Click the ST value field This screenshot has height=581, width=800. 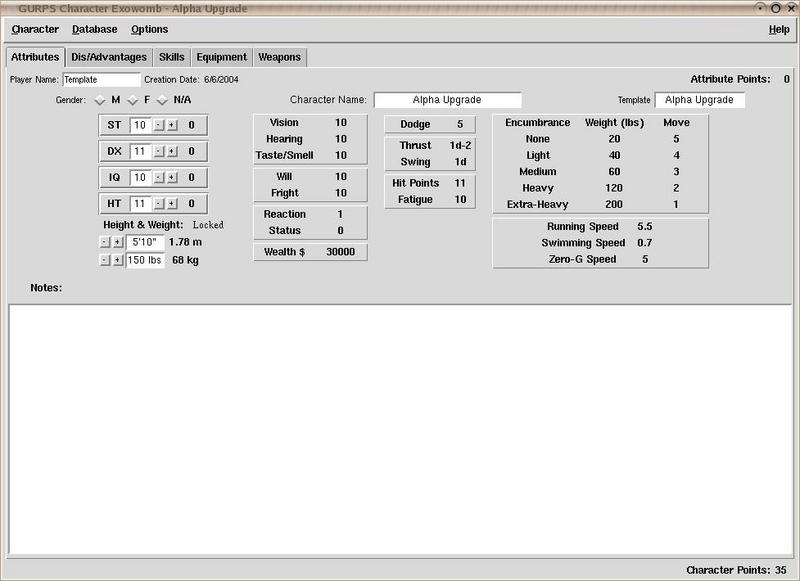140,125
